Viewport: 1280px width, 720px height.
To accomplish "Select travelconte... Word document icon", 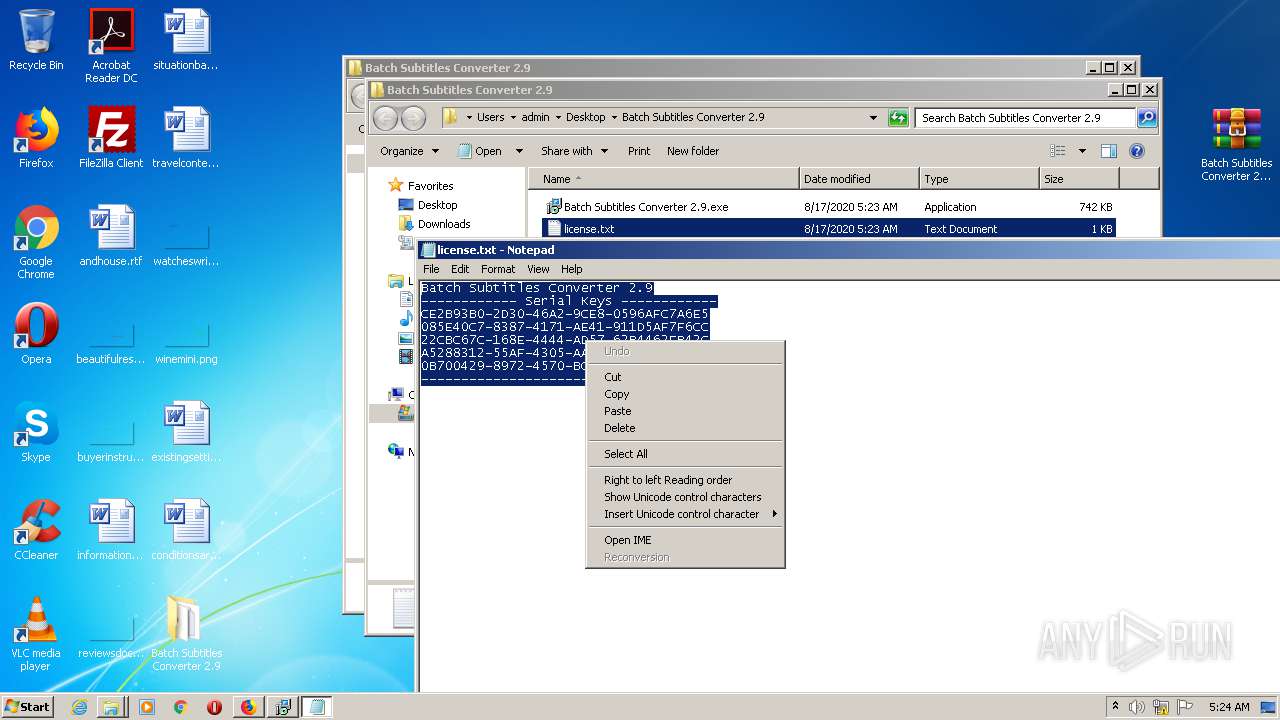I will click(x=186, y=138).
